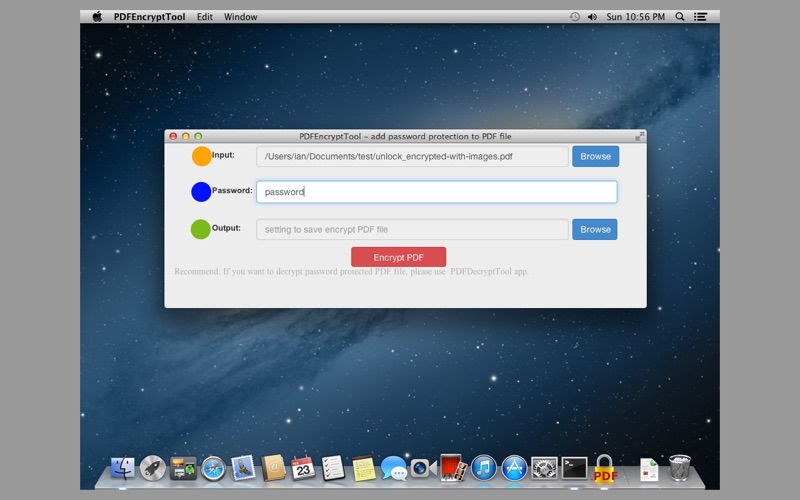Open Calendar icon showing 23
The width and height of the screenshot is (800, 500).
(303, 468)
